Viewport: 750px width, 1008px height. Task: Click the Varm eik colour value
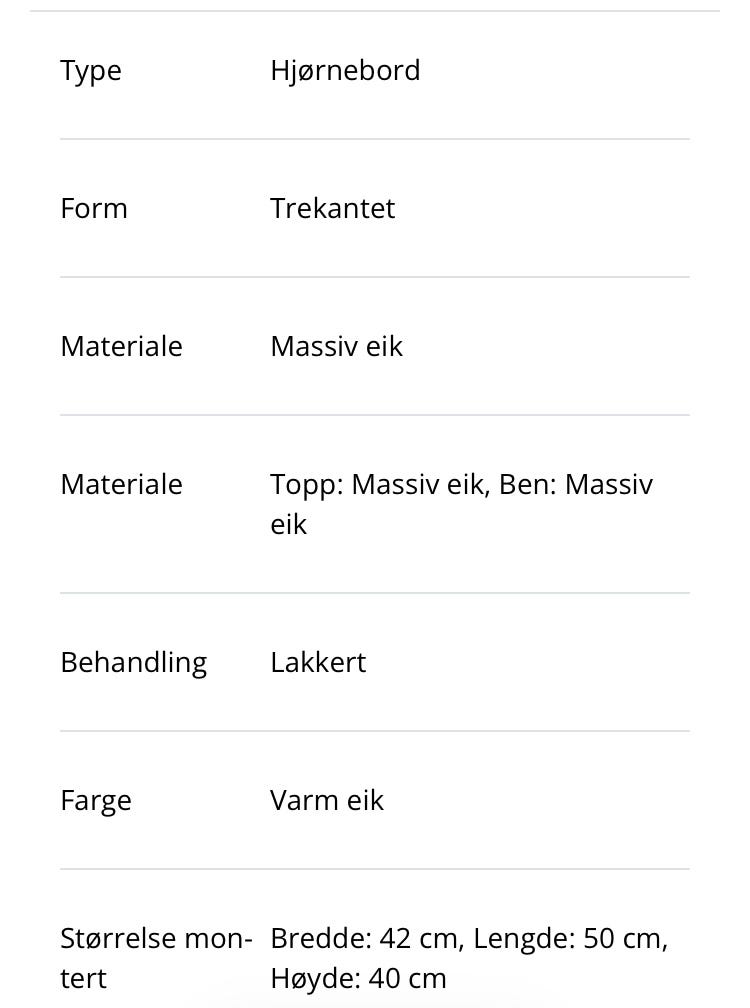[x=326, y=800]
